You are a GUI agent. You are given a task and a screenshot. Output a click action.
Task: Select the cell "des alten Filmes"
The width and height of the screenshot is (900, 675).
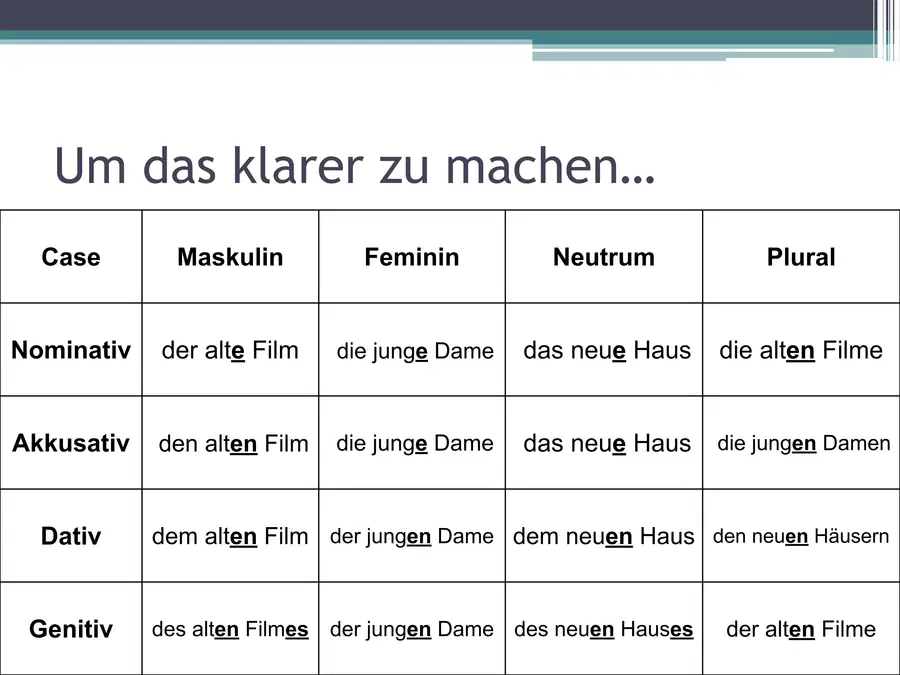(230, 629)
